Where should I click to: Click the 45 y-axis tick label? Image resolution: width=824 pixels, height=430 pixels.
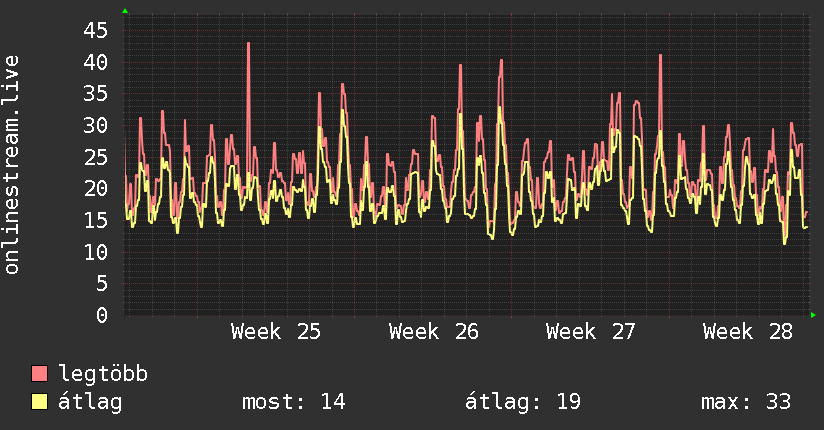coord(95,30)
